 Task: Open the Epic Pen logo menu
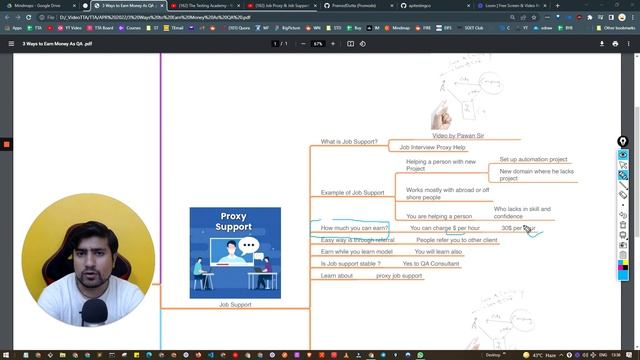(622, 141)
